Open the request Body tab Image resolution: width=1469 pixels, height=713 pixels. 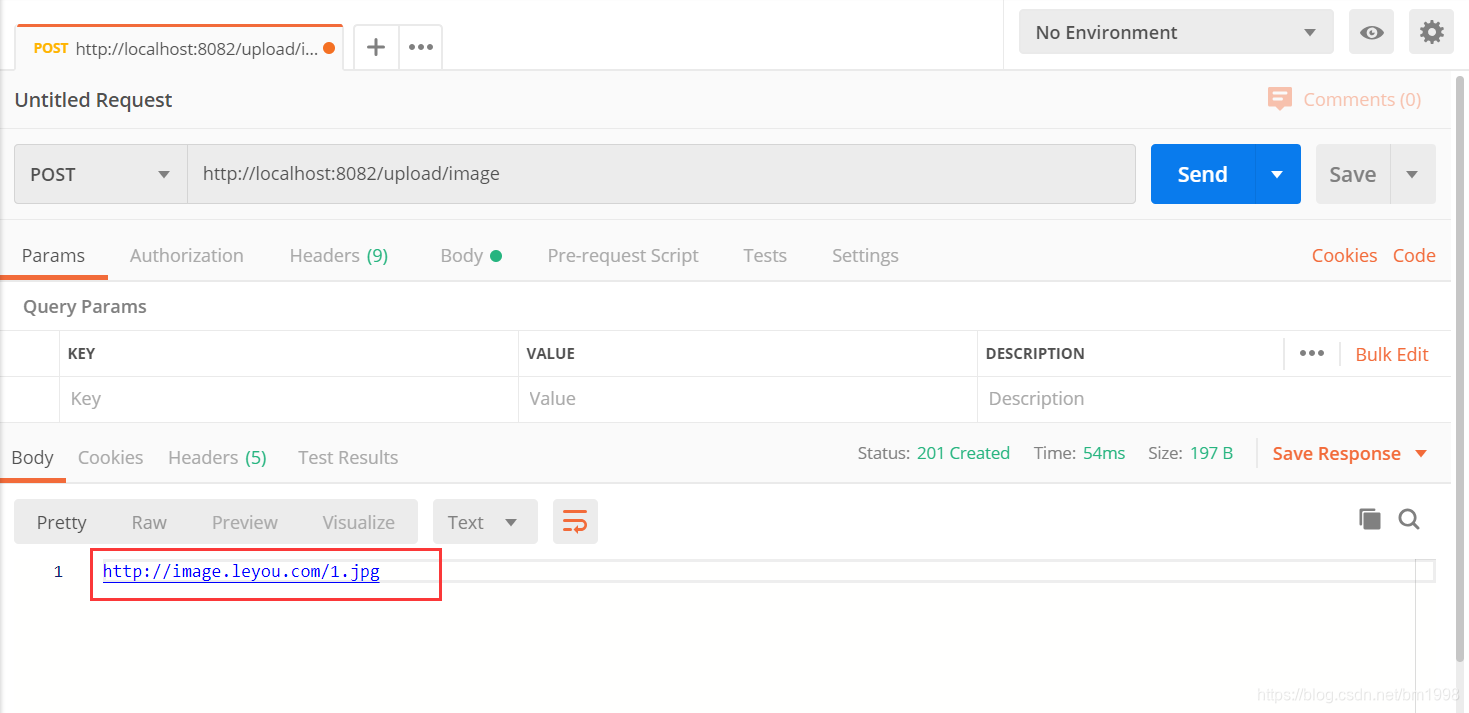click(x=471, y=255)
